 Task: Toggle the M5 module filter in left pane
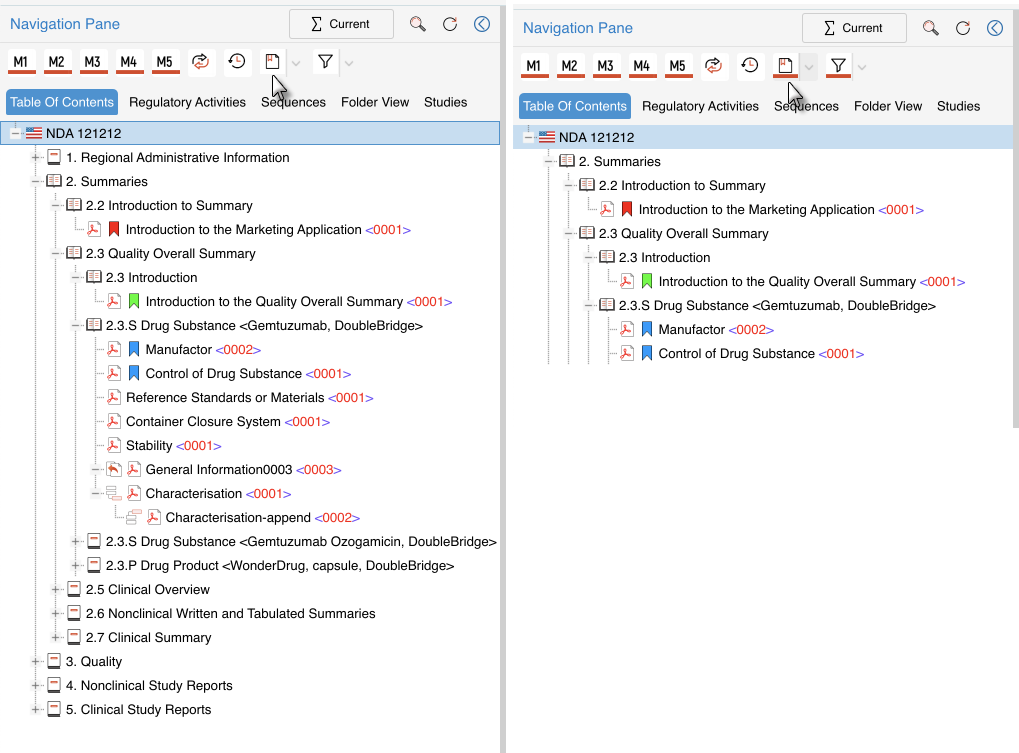pyautogui.click(x=165, y=62)
